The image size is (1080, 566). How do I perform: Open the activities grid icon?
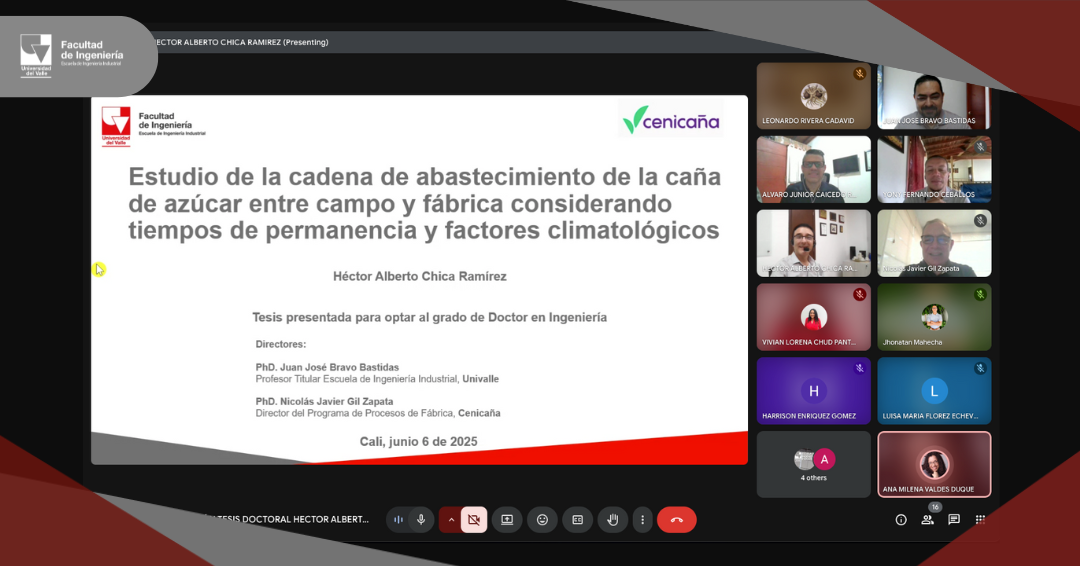point(980,520)
